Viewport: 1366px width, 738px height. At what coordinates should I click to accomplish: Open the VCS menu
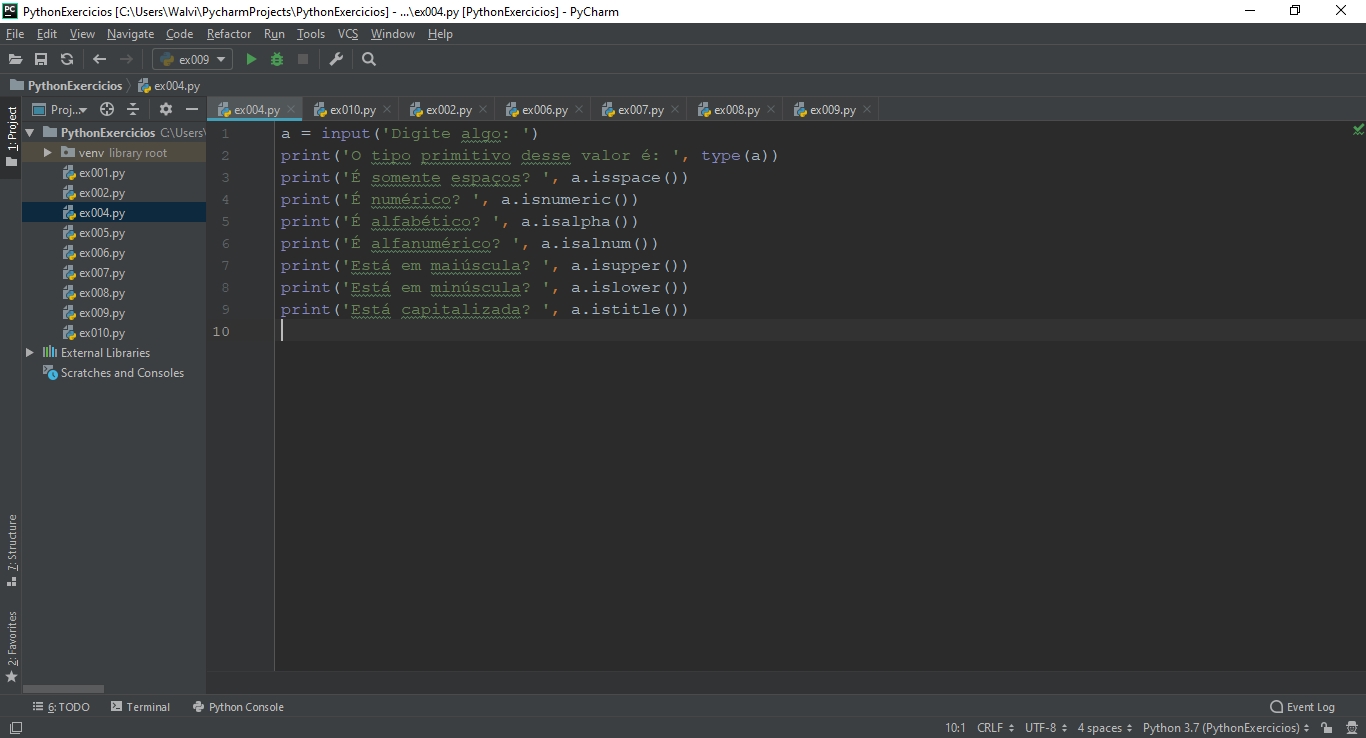[x=347, y=34]
